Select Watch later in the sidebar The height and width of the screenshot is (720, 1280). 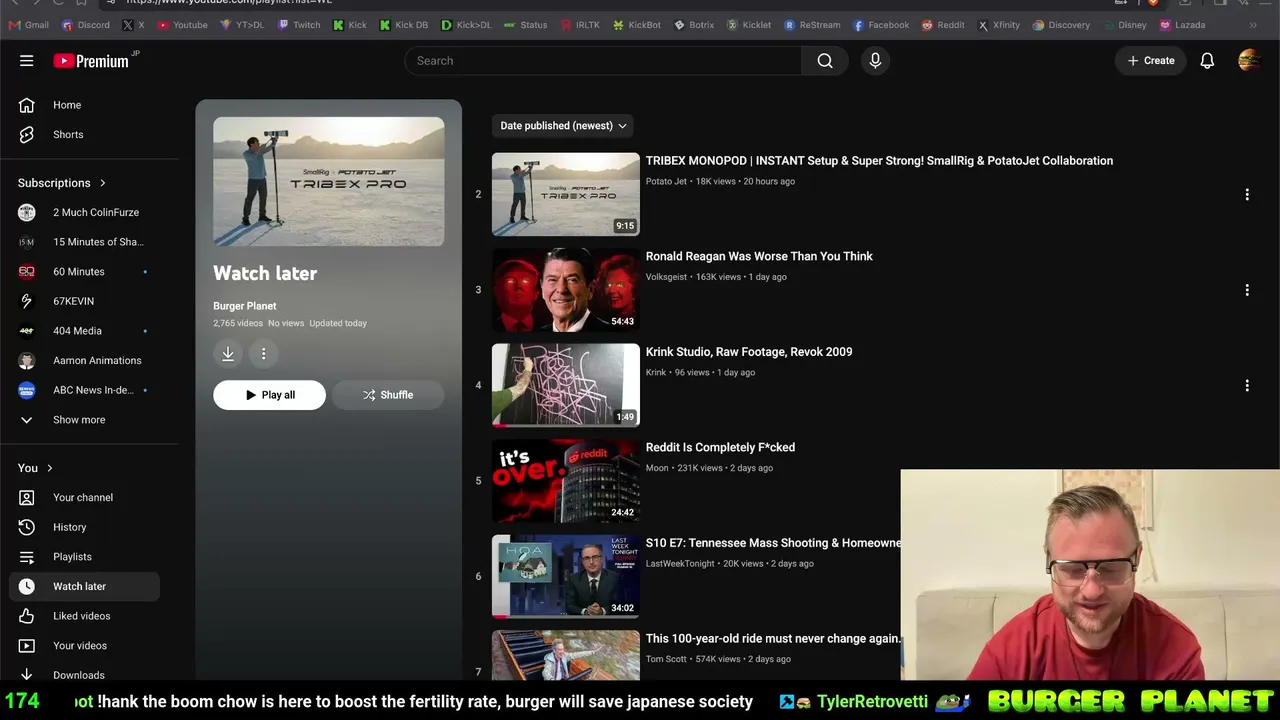85,587
